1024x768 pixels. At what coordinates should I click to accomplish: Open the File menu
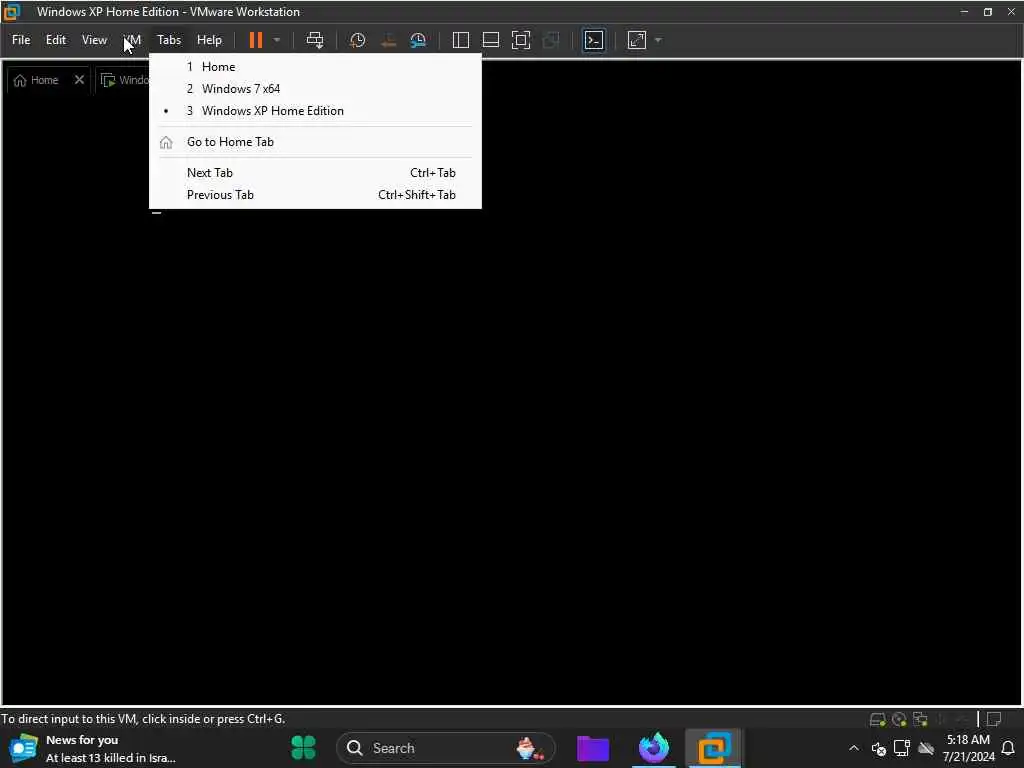click(21, 40)
